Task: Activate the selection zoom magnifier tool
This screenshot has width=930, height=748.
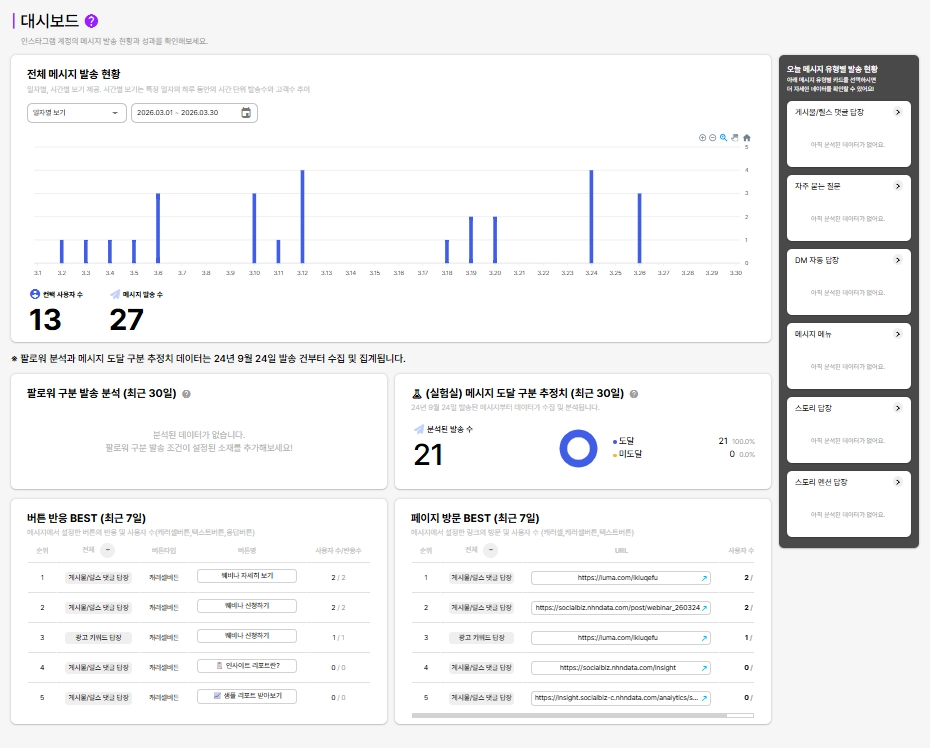Action: 724,138
